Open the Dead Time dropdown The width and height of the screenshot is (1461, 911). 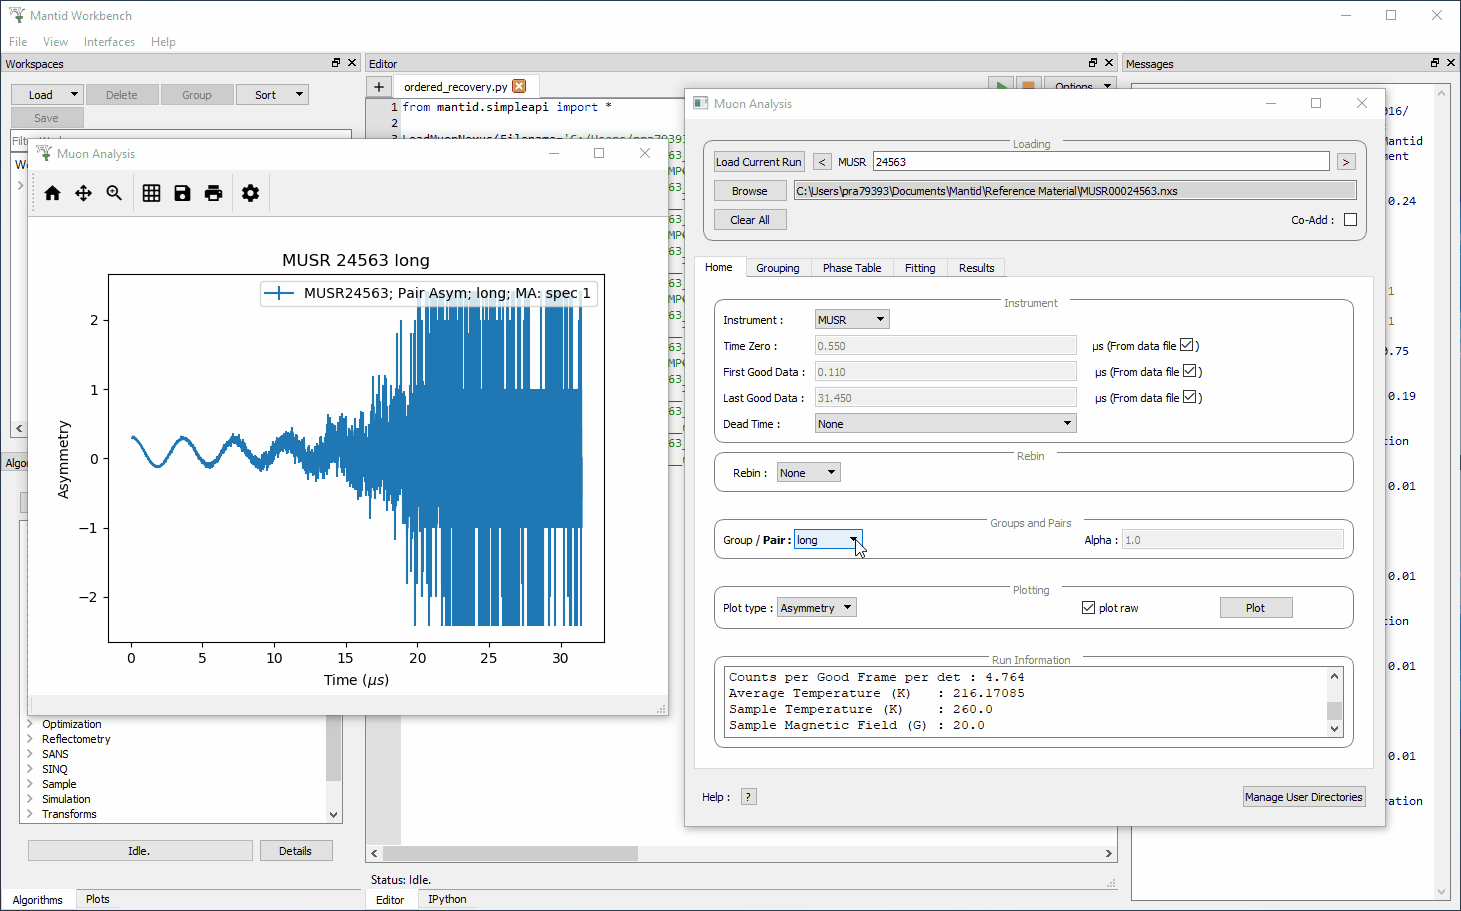tap(945, 424)
